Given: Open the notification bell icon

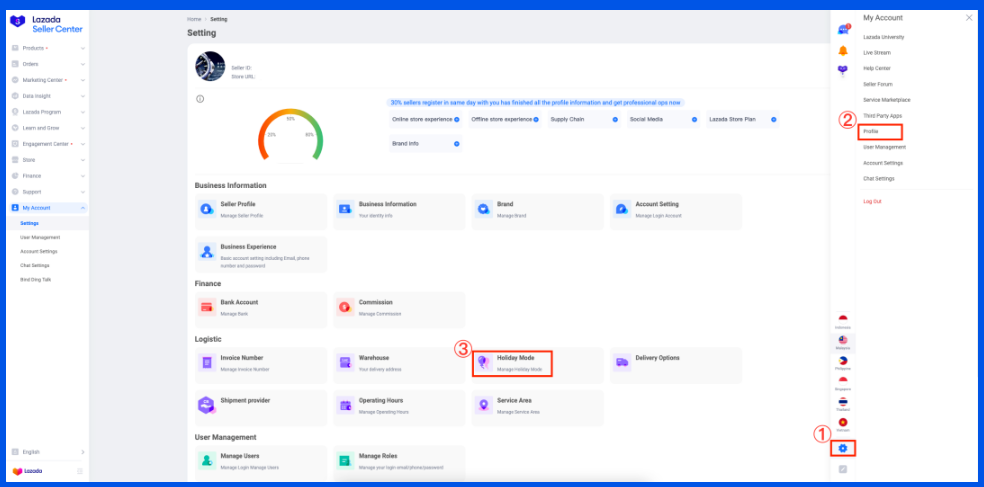Looking at the screenshot, I should coord(843,50).
